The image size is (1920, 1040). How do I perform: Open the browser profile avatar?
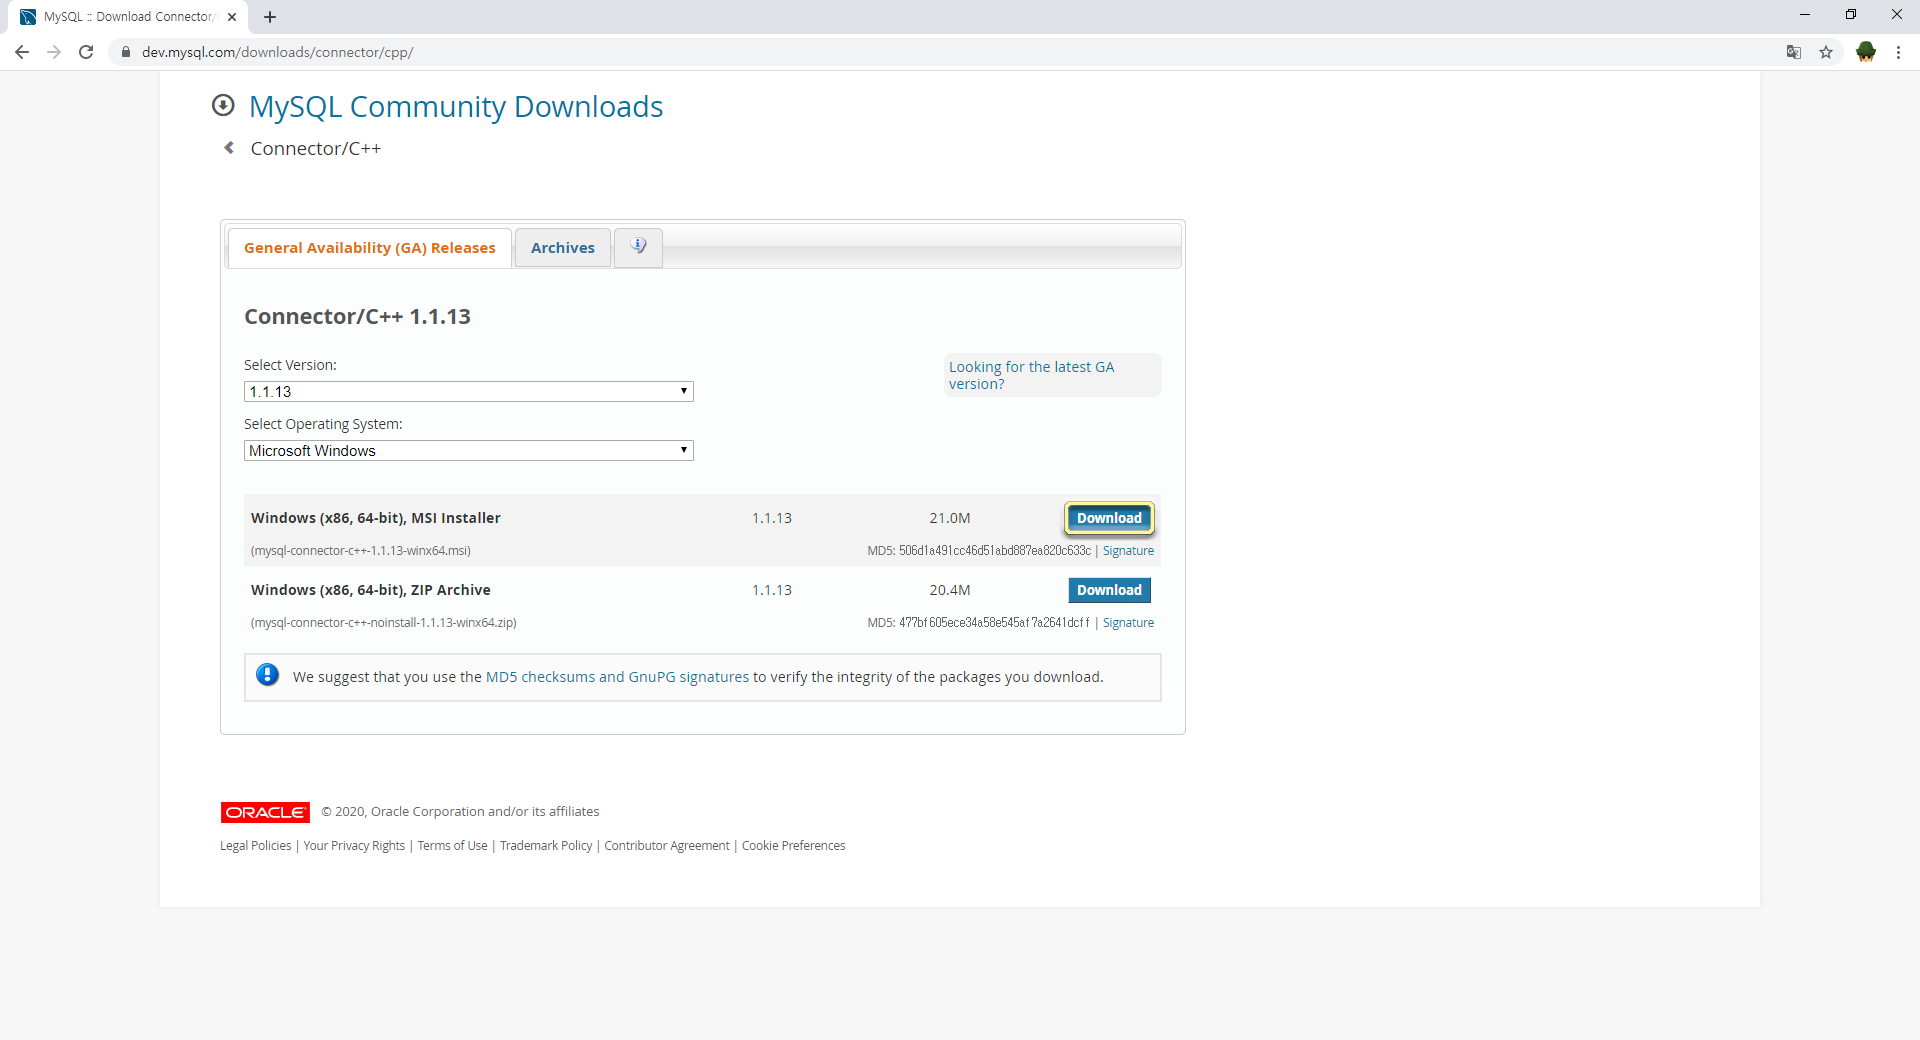[1866, 52]
